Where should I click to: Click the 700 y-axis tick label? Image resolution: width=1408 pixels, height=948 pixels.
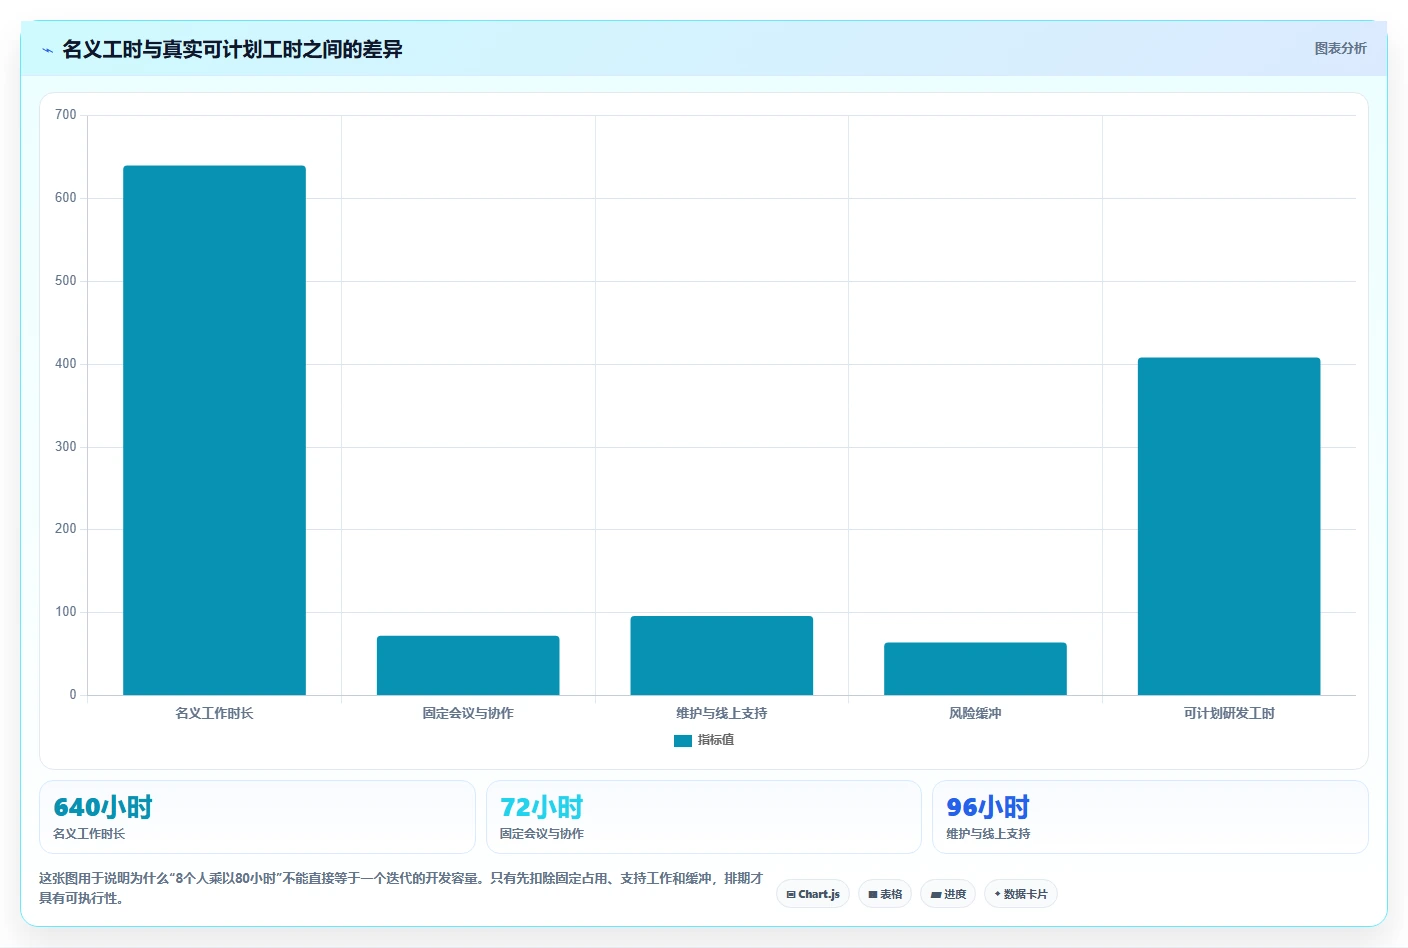coord(66,115)
